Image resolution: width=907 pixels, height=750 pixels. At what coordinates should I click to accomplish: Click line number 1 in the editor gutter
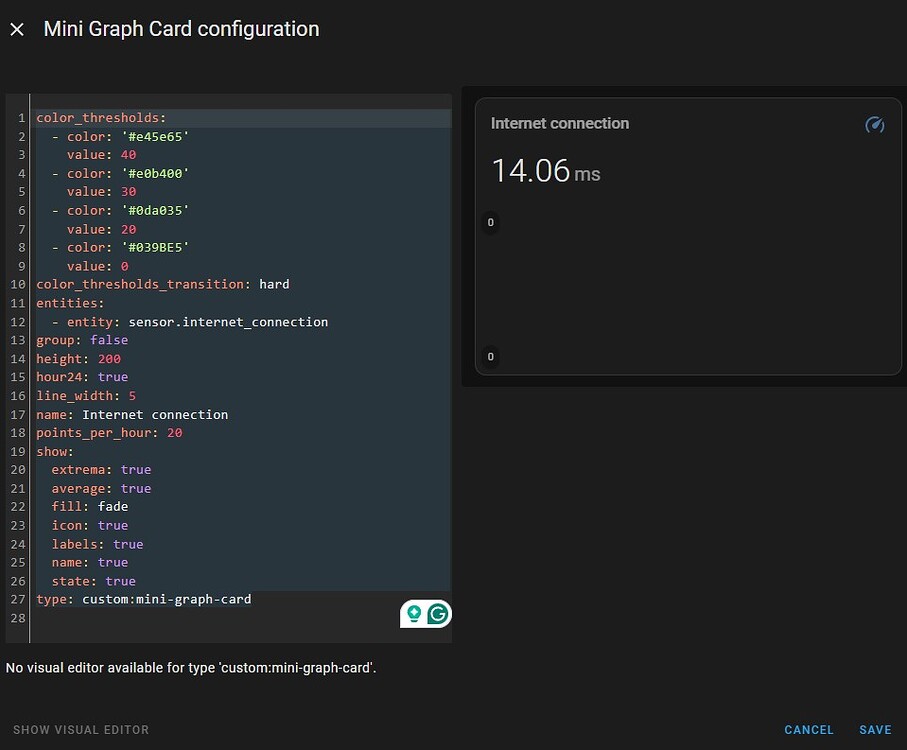[21, 117]
